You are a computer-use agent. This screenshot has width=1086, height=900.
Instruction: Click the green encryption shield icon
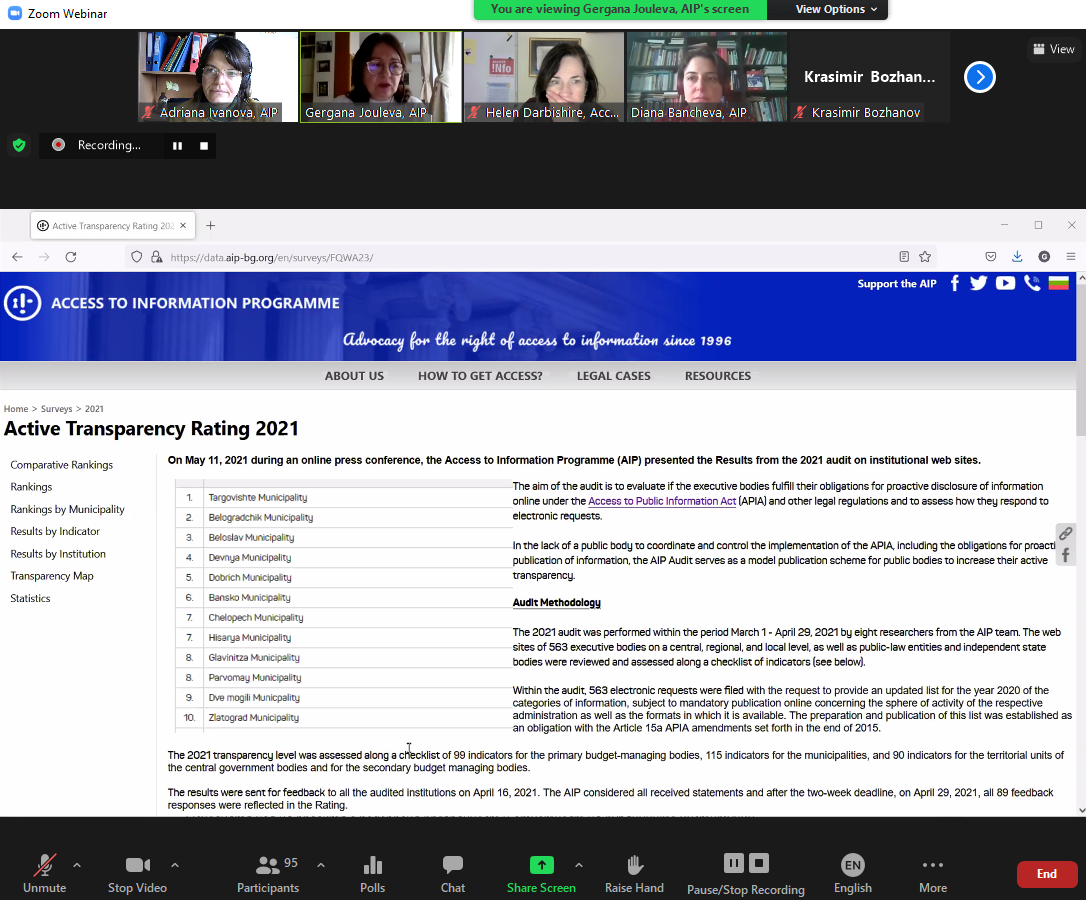19,145
